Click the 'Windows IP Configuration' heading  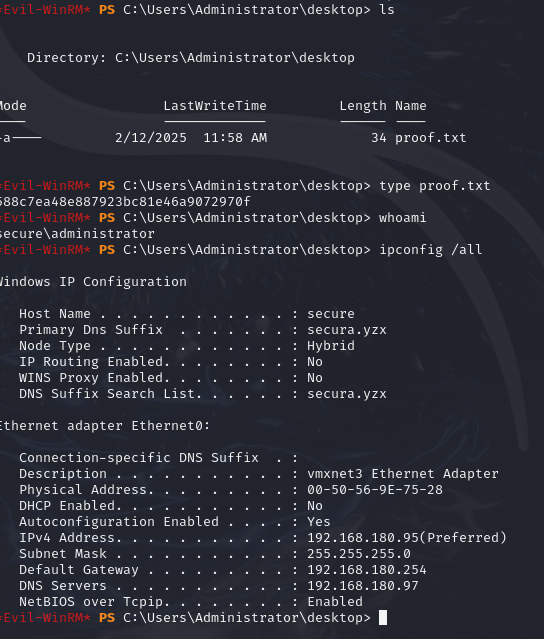pos(93,282)
